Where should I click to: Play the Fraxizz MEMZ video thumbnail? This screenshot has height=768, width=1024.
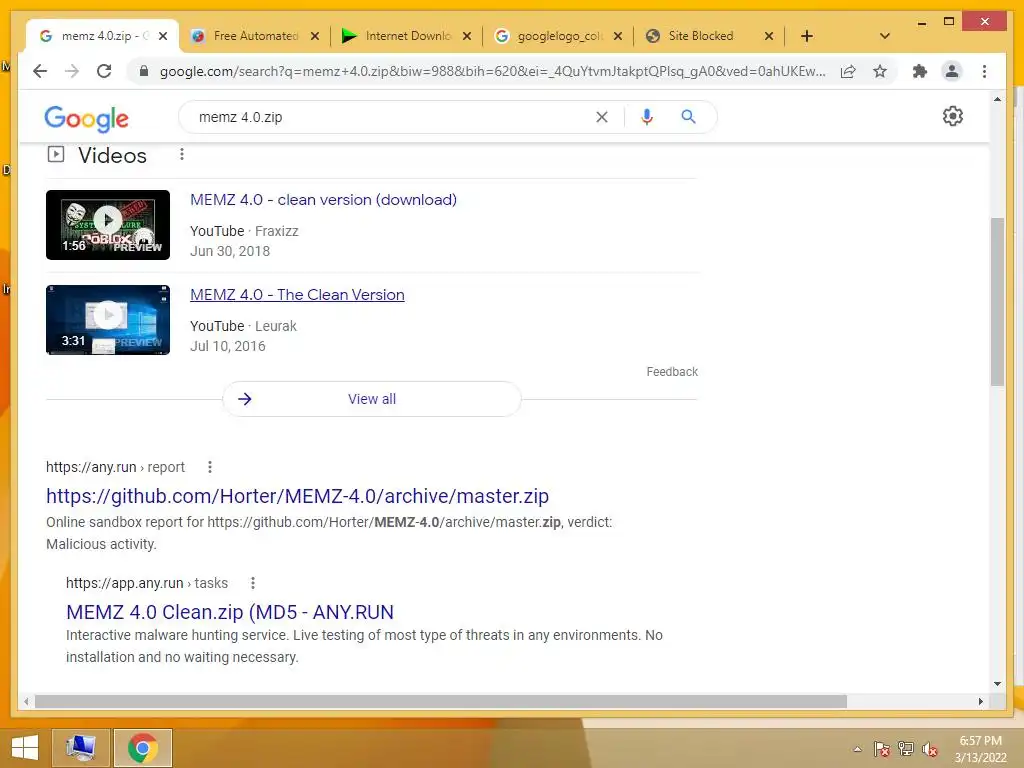click(x=108, y=225)
